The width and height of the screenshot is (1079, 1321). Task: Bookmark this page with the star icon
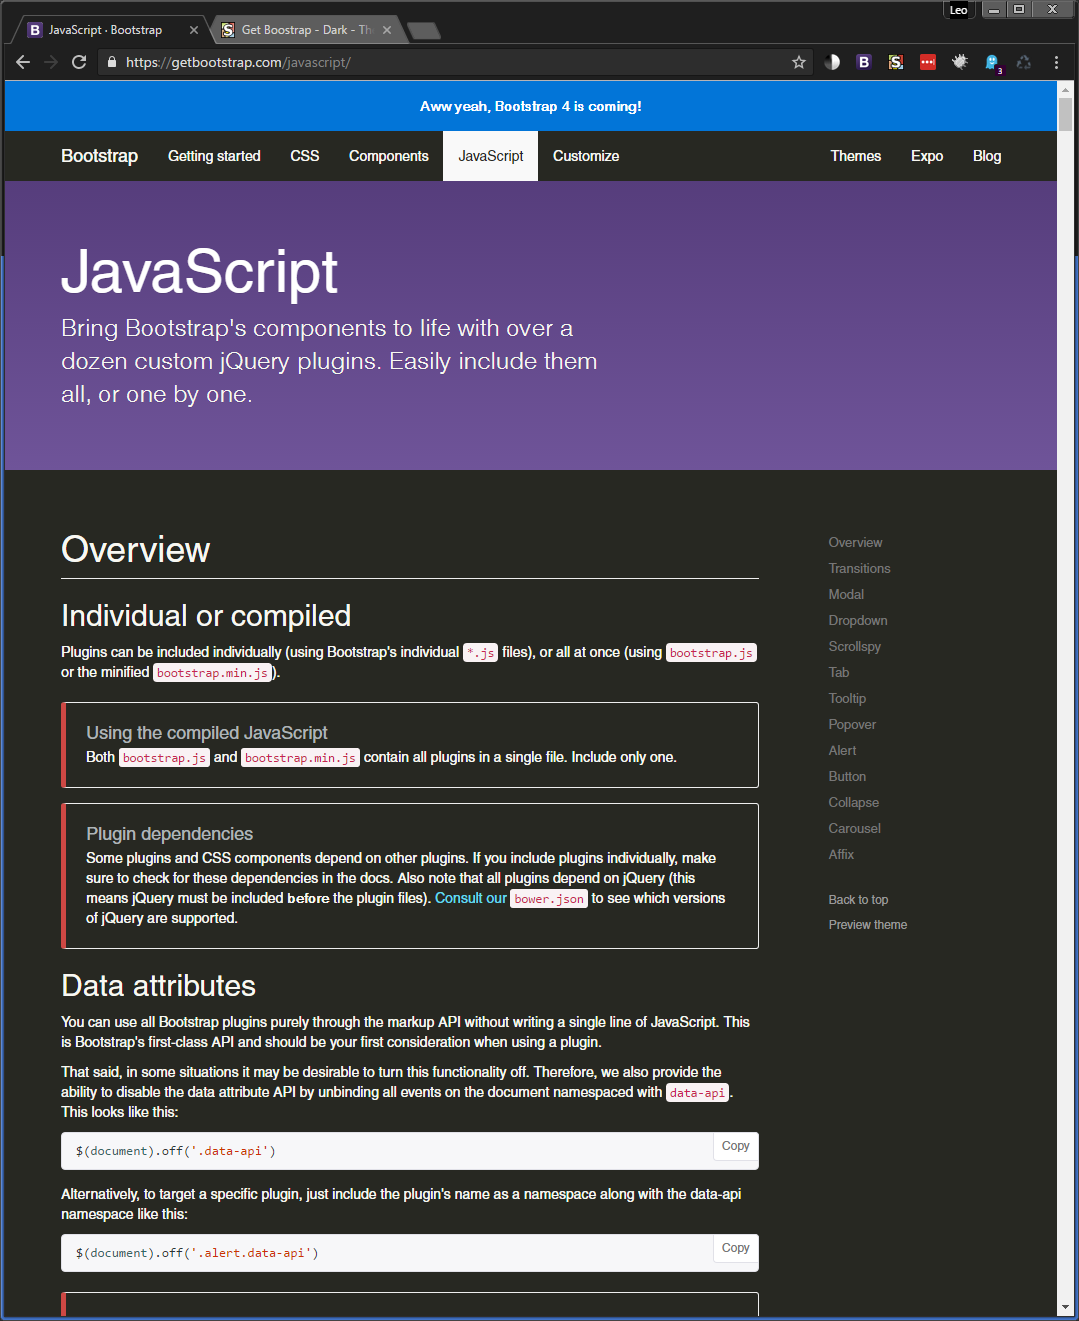click(799, 62)
